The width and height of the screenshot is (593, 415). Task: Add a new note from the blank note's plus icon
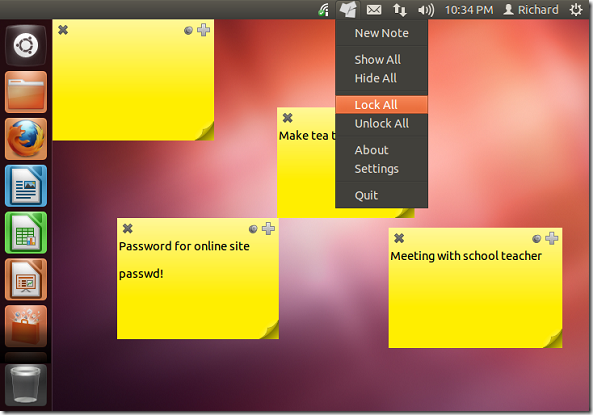(203, 30)
